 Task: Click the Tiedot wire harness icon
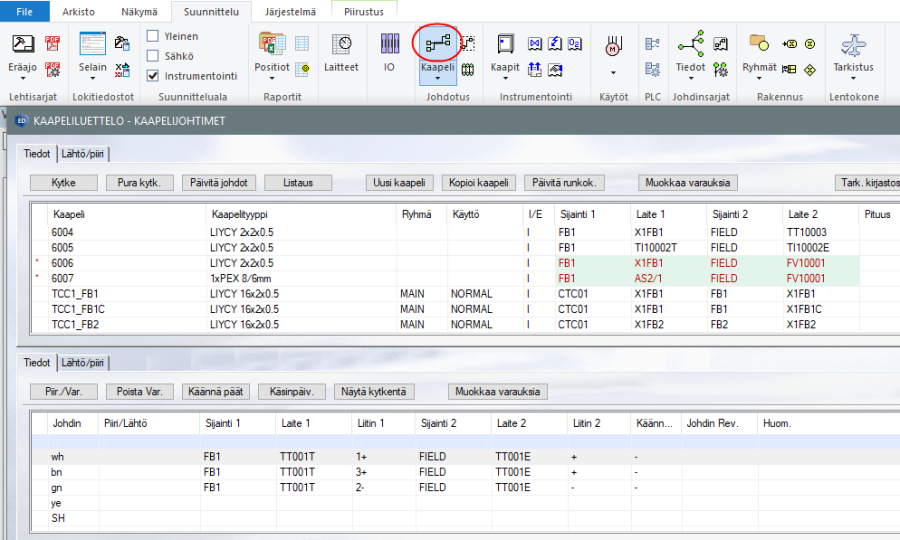pos(690,45)
